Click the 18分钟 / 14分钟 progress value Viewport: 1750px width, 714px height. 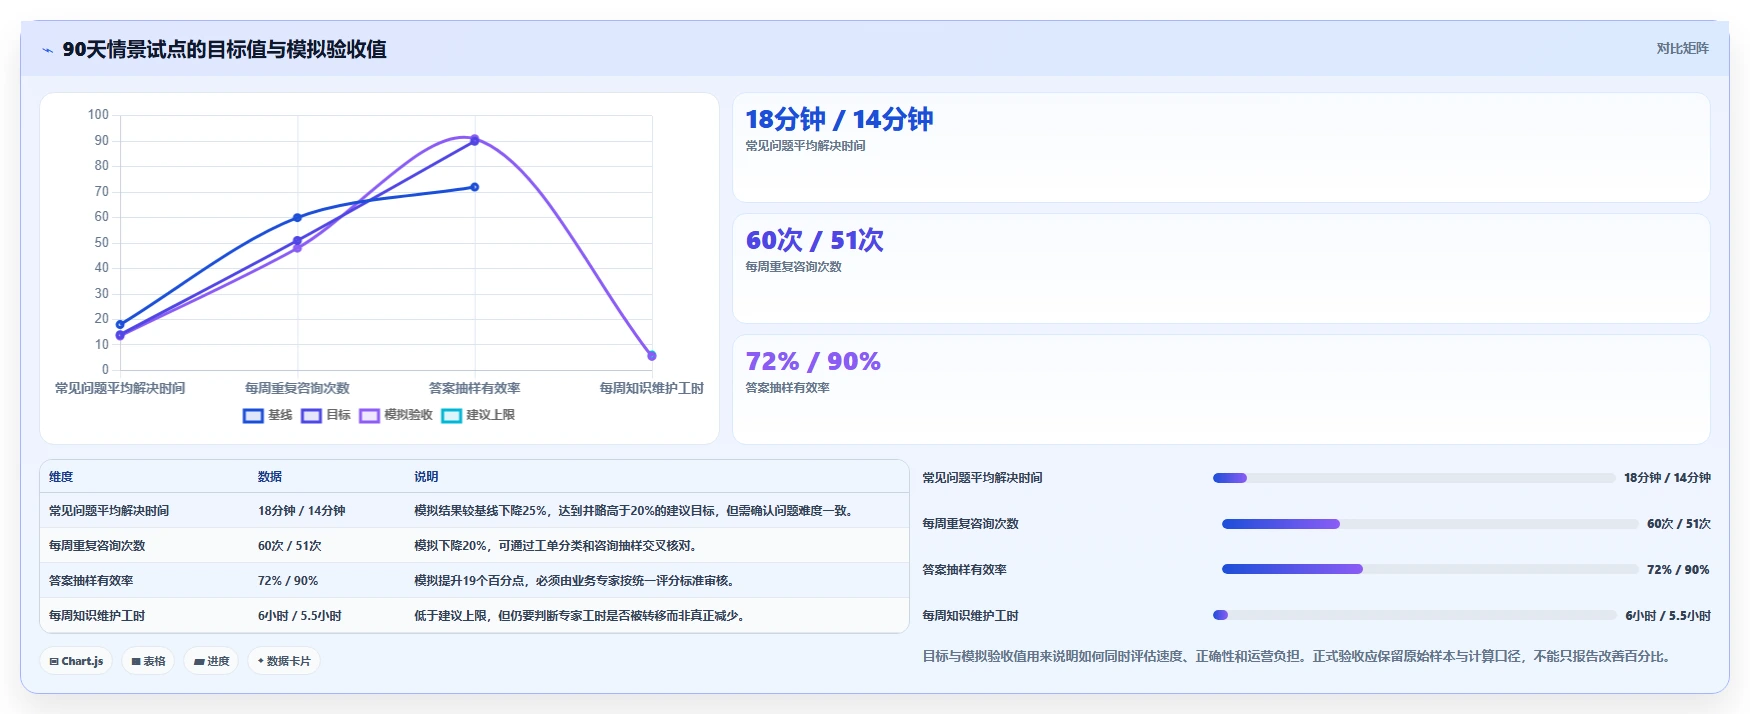click(1667, 478)
